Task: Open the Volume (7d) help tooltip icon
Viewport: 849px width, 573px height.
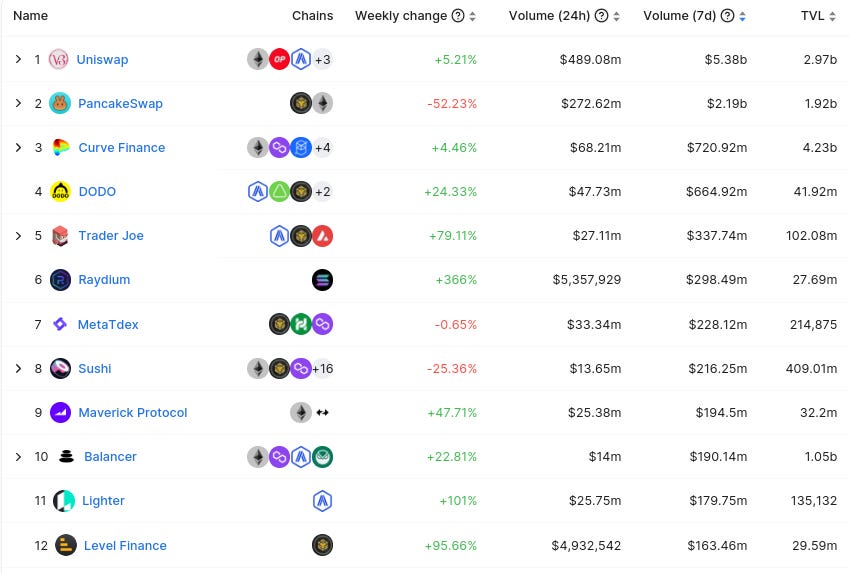Action: point(728,16)
